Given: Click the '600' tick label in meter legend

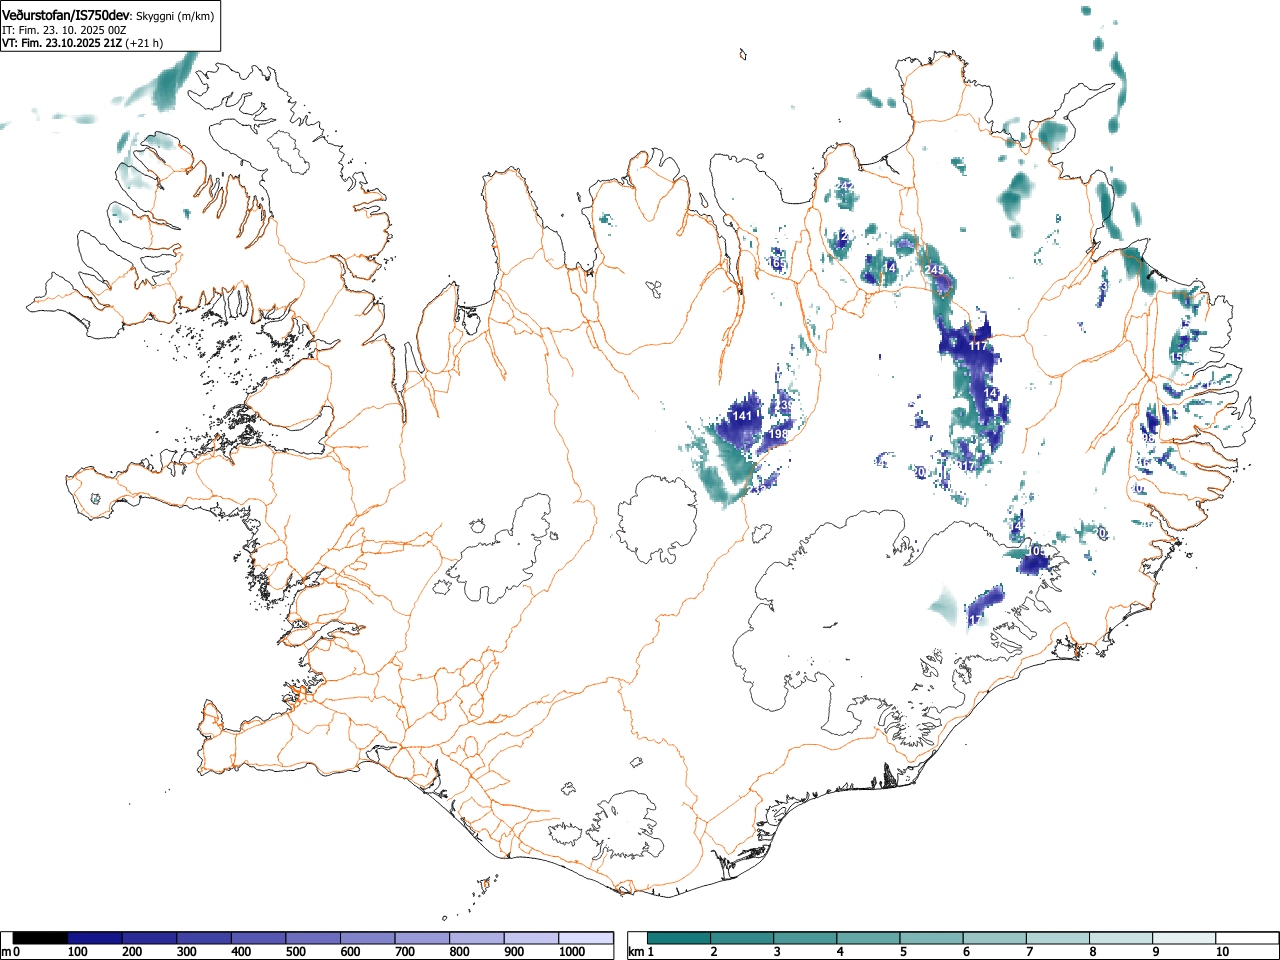Looking at the screenshot, I should tap(350, 952).
